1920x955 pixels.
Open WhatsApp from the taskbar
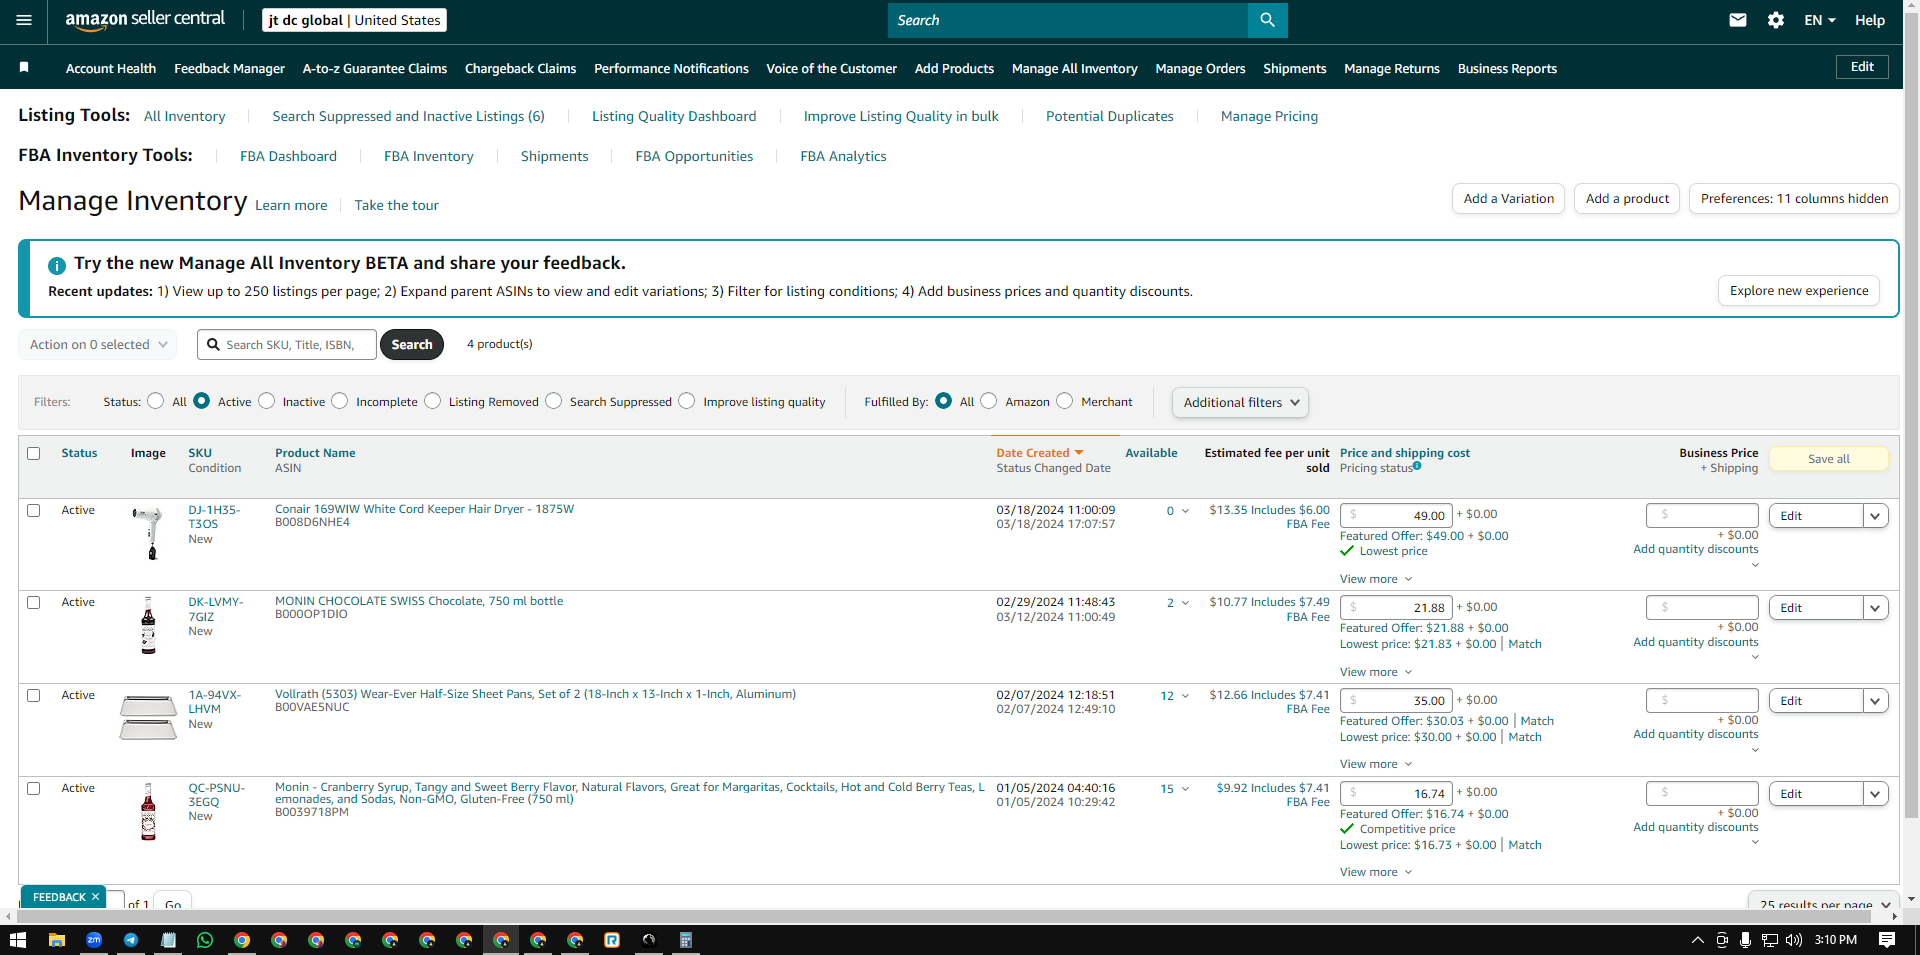[205, 940]
